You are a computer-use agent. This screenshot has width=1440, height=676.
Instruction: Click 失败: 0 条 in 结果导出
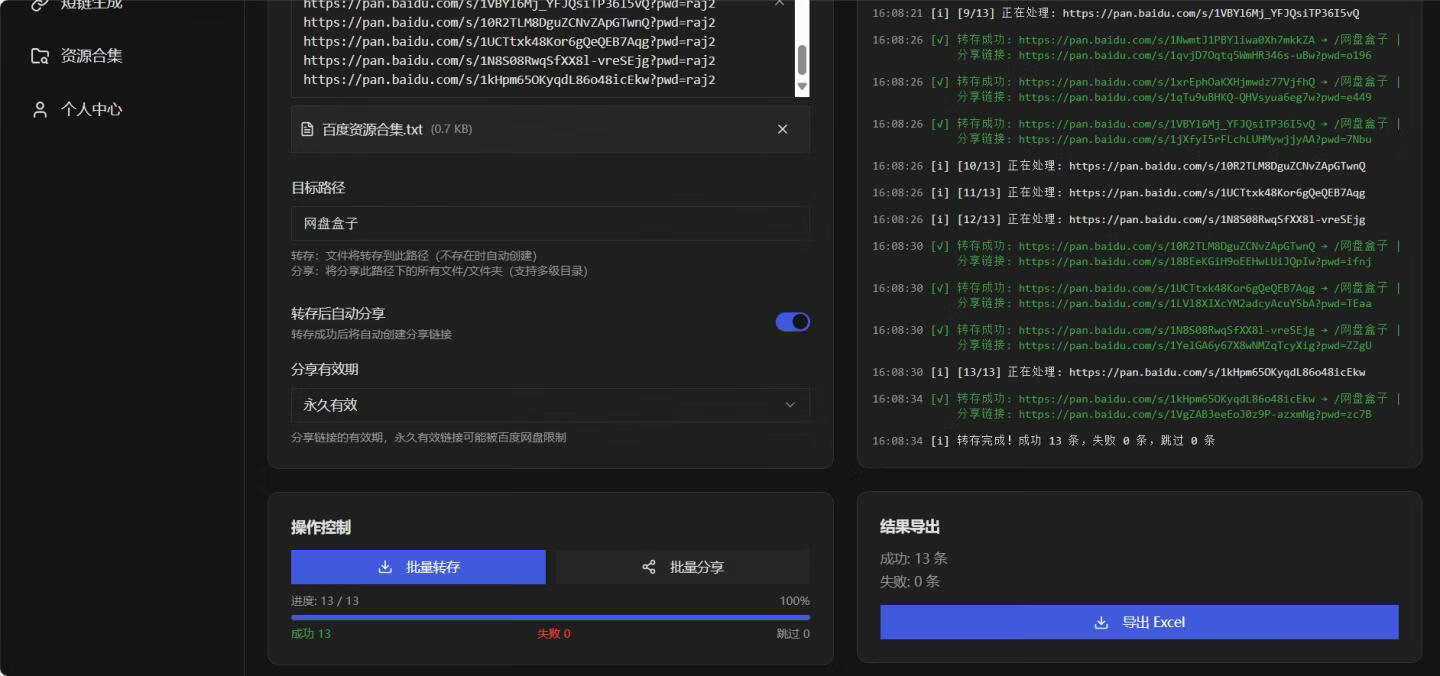coord(910,581)
